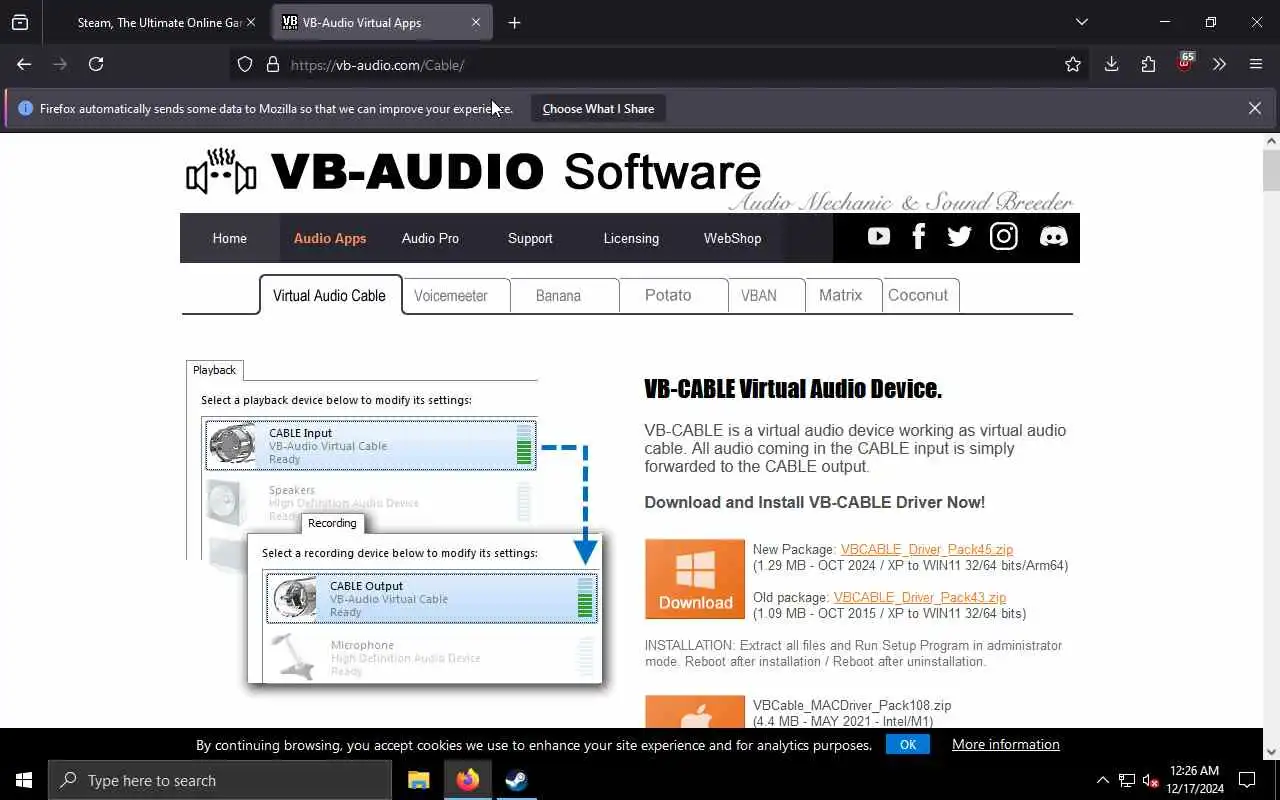Open Steam from the taskbar
The height and width of the screenshot is (800, 1280).
pos(516,780)
